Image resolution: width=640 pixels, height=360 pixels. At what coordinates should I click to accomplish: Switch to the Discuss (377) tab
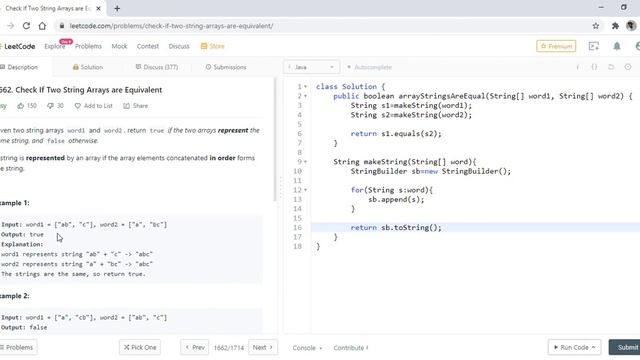pos(157,67)
